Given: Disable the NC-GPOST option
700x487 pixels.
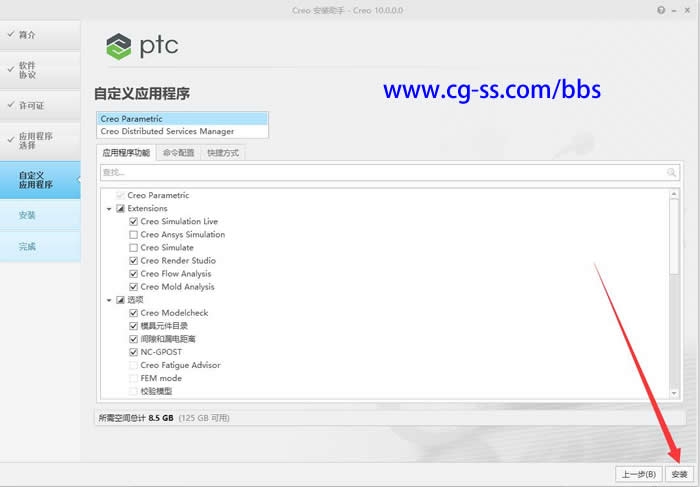Looking at the screenshot, I should pyautogui.click(x=134, y=352).
